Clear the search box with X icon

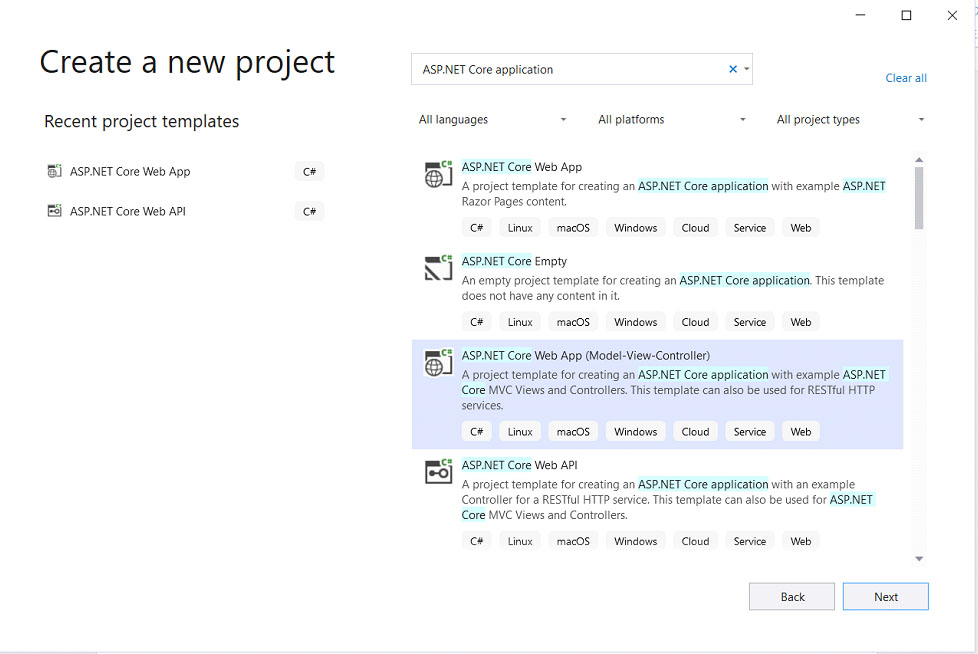733,69
